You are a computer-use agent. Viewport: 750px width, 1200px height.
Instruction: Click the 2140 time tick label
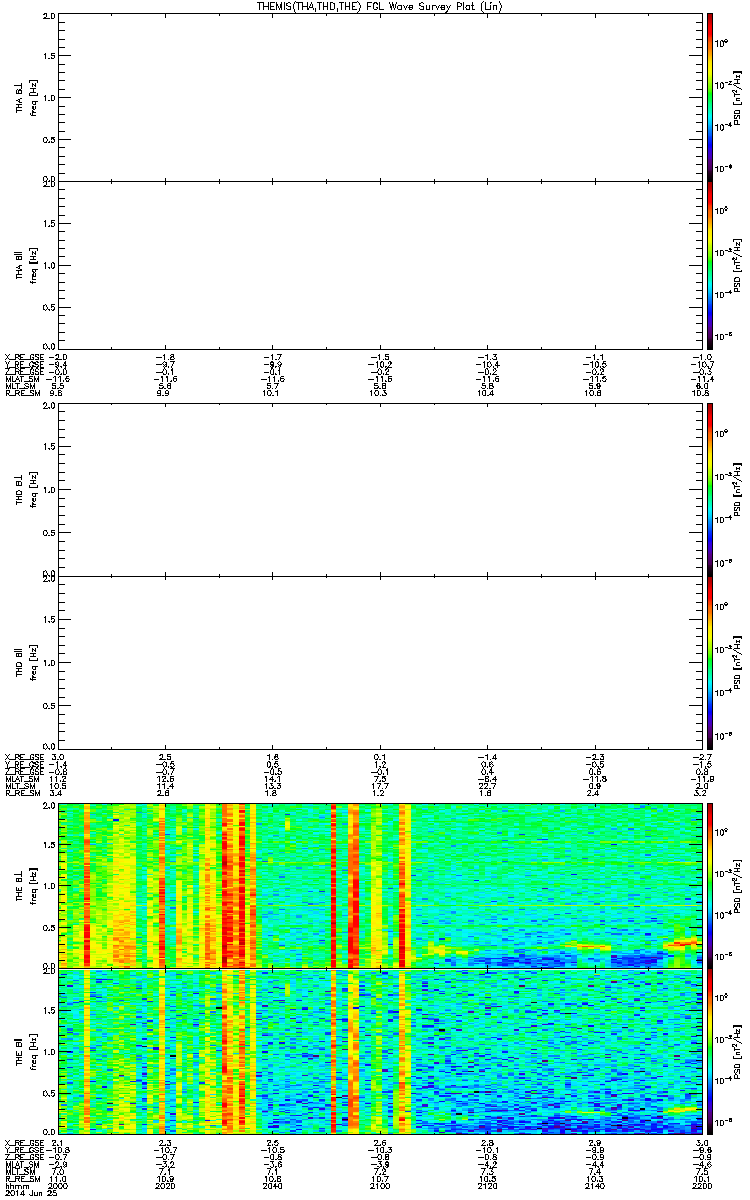click(595, 1187)
